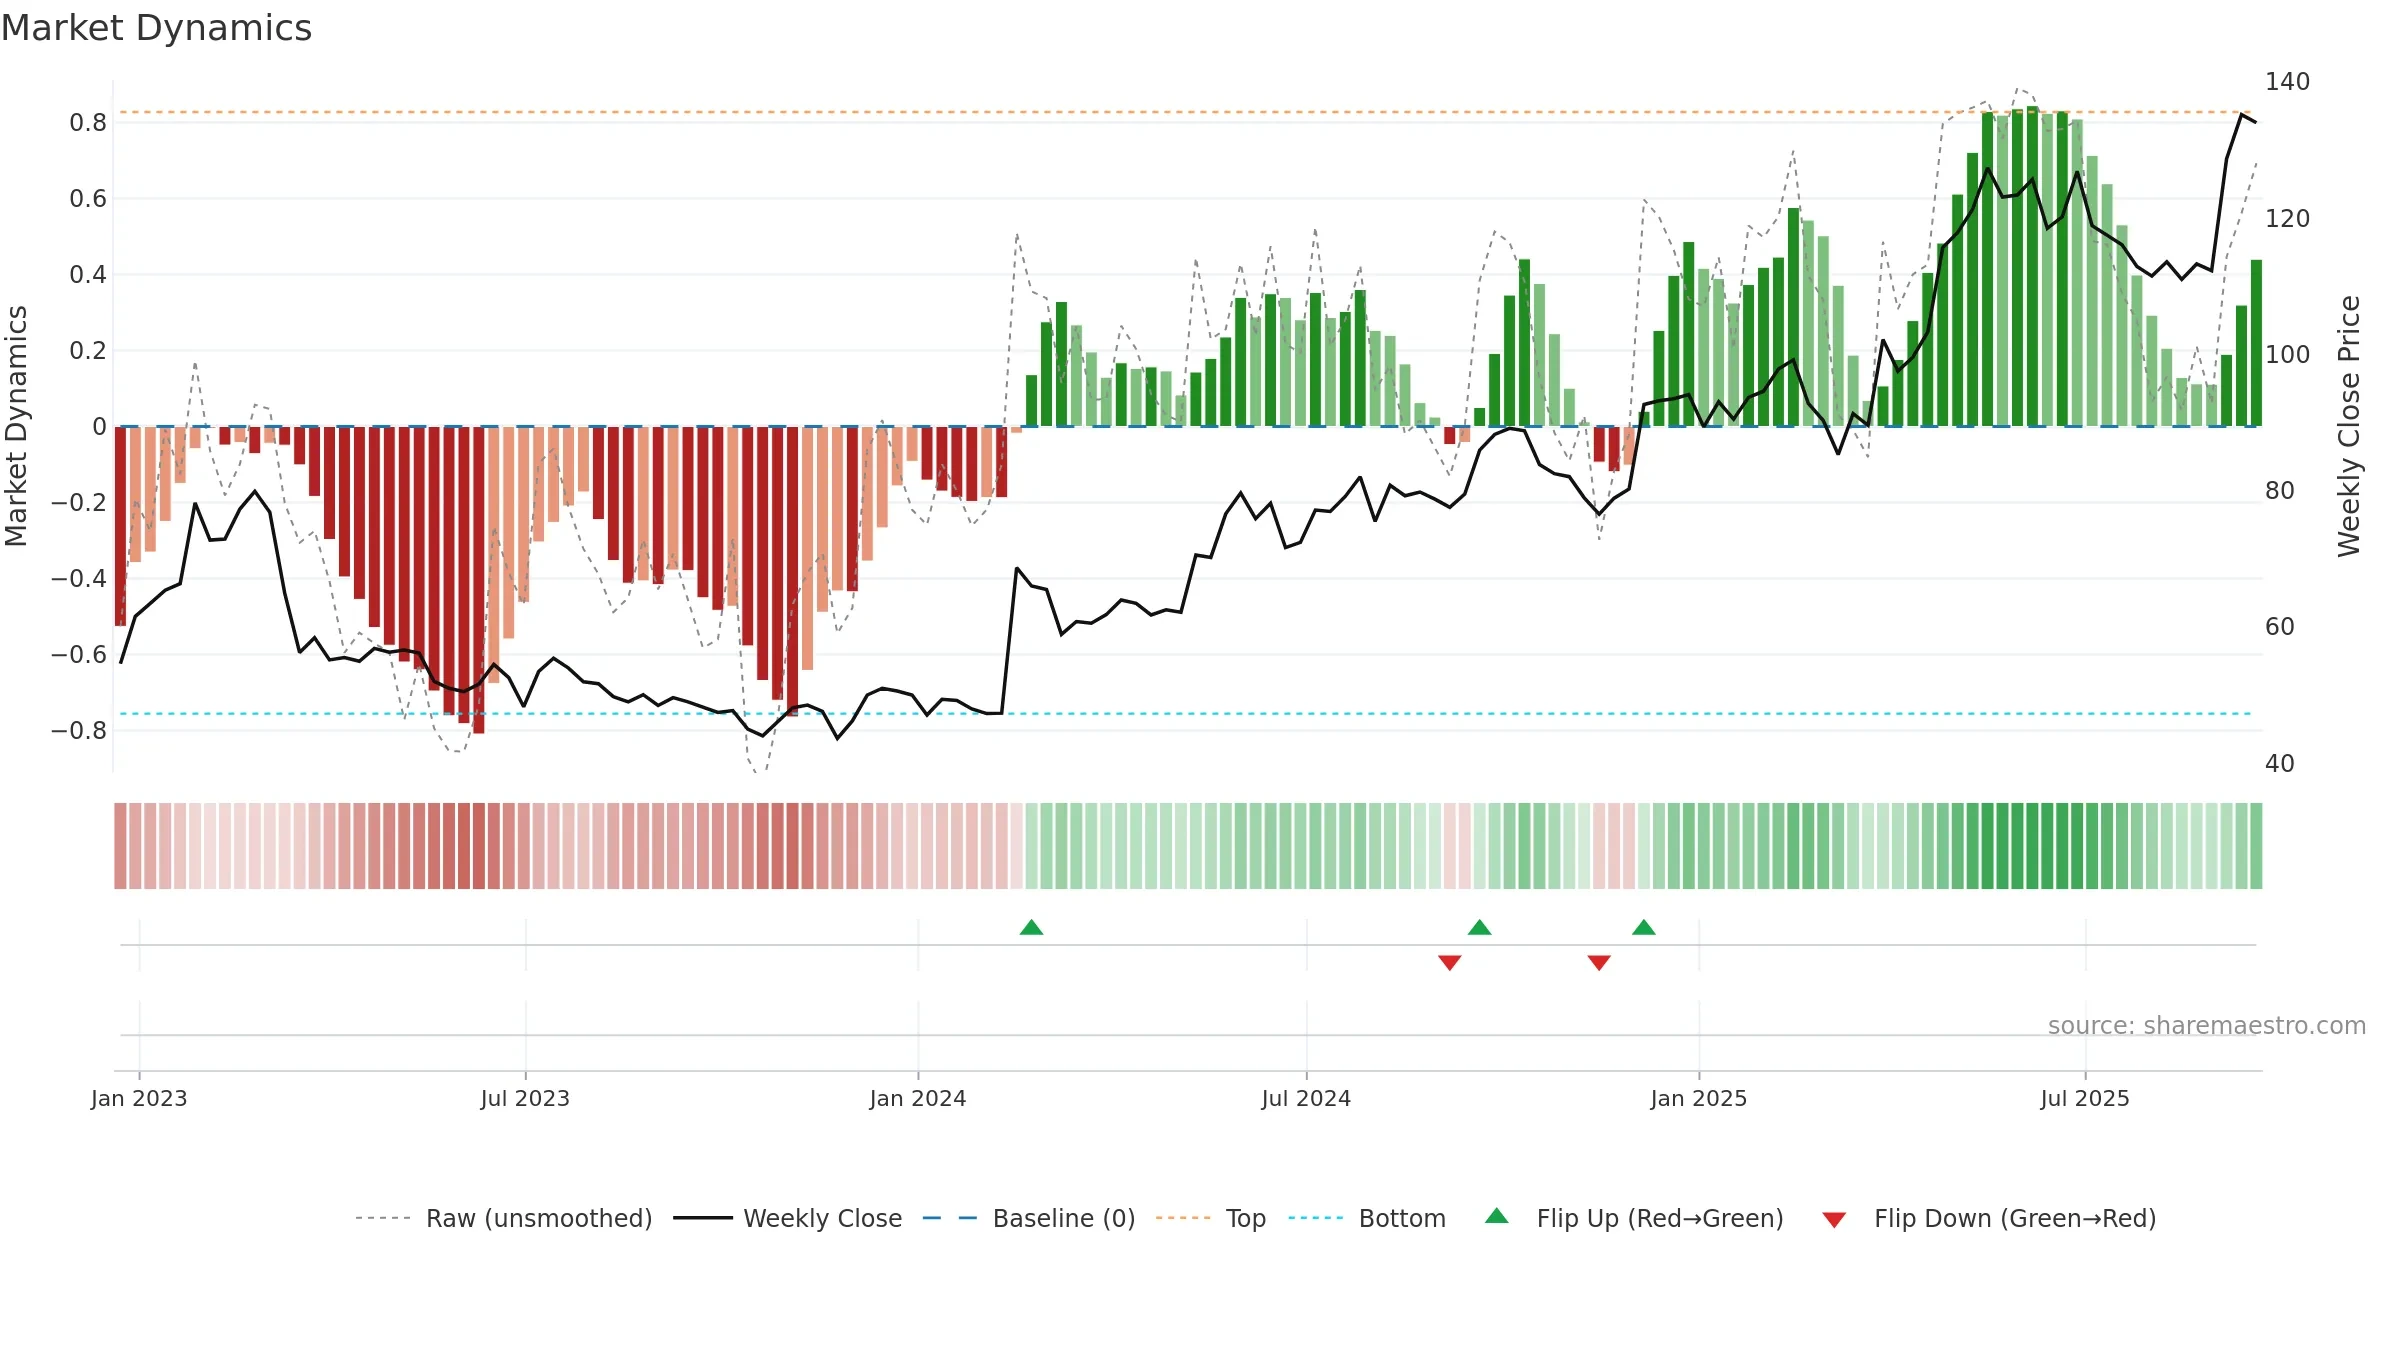Viewport: 2400px width, 1350px height.
Task: Select the second red flip-down marker before Jan 2025
Action: 1599,962
